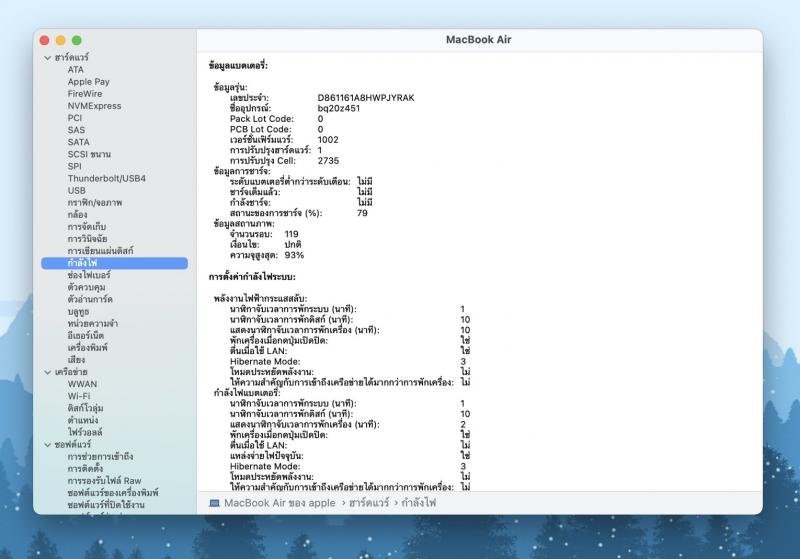Screen dimensions: 800x559
Task: Collapse the ฮาร์ดแวร์ section in sidebar
Action: pyautogui.click(x=47, y=58)
